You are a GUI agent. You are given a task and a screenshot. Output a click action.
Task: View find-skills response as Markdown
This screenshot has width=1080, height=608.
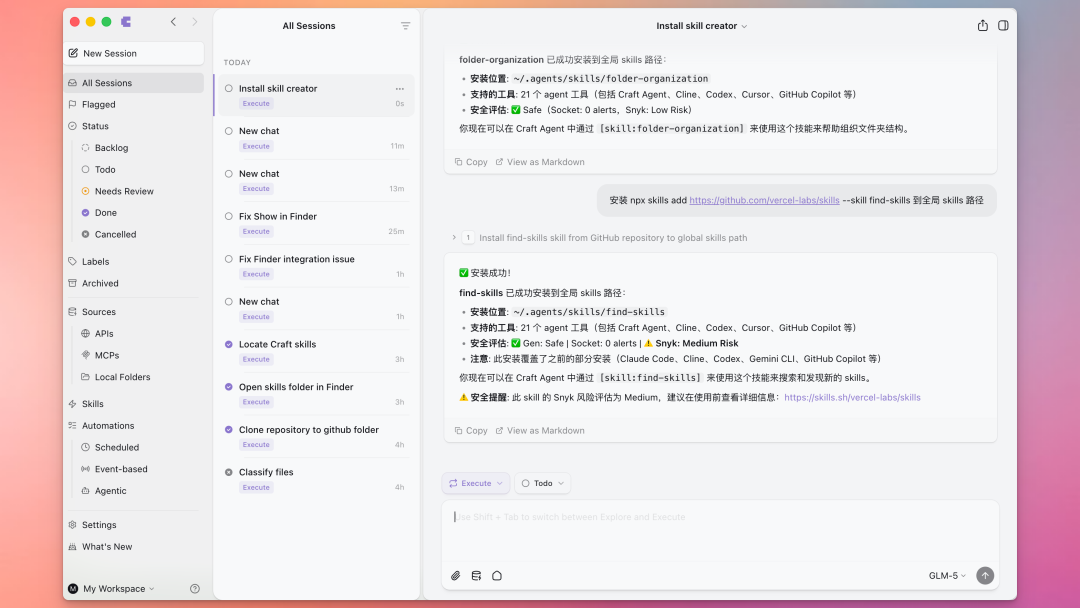(540, 430)
